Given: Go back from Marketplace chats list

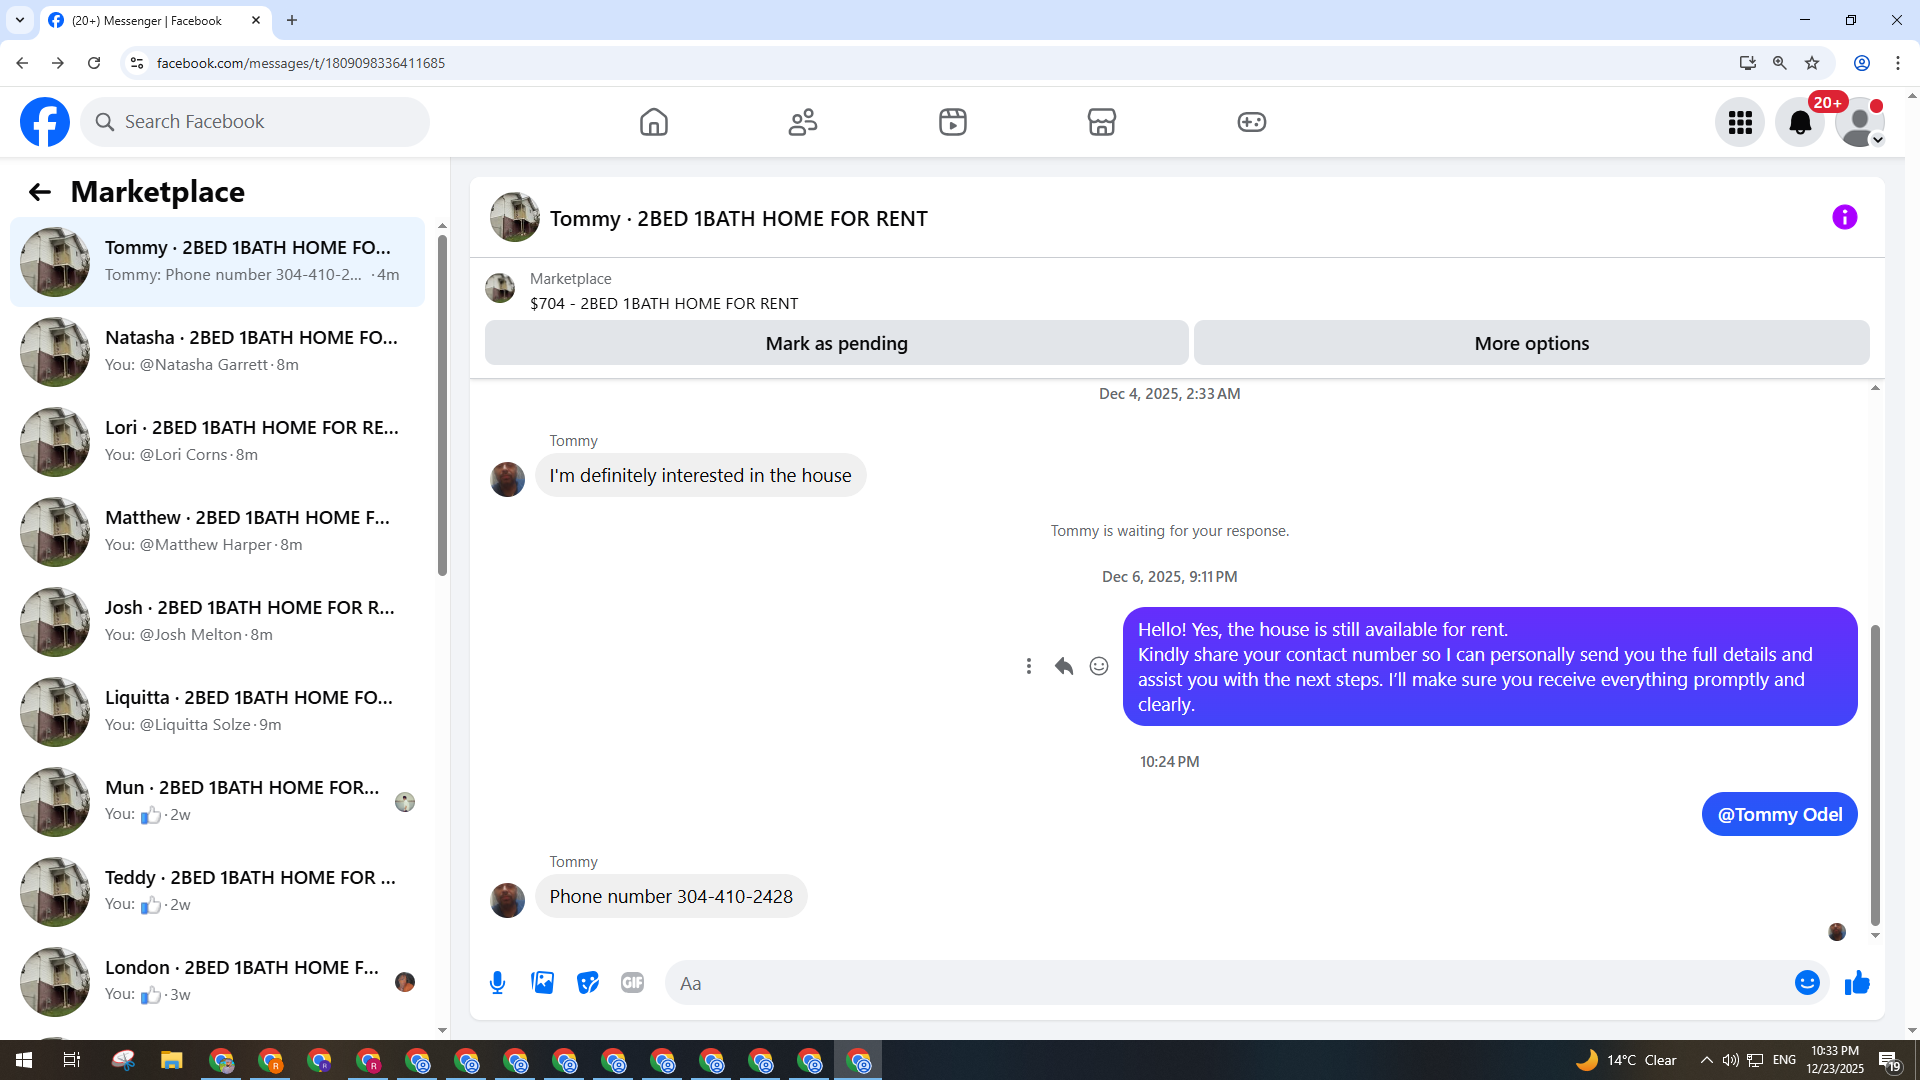Looking at the screenshot, I should [39, 192].
